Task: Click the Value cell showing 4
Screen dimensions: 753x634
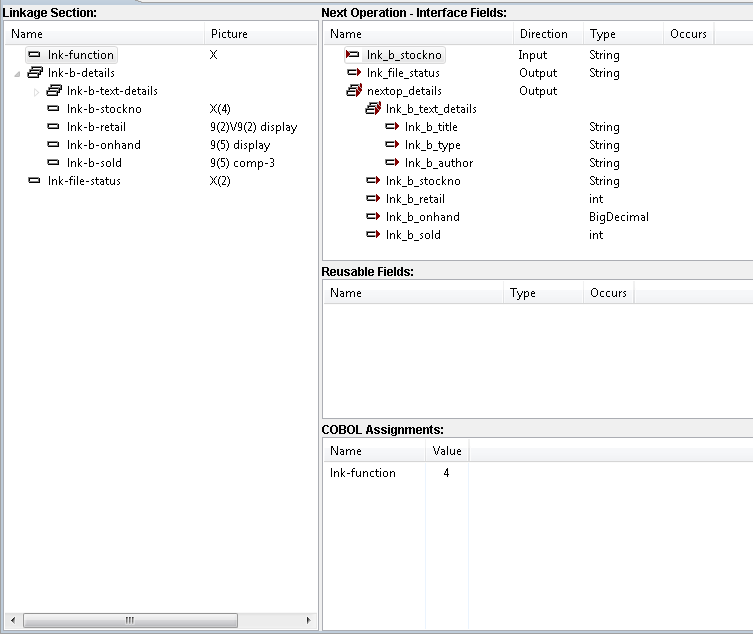Action: click(x=446, y=473)
